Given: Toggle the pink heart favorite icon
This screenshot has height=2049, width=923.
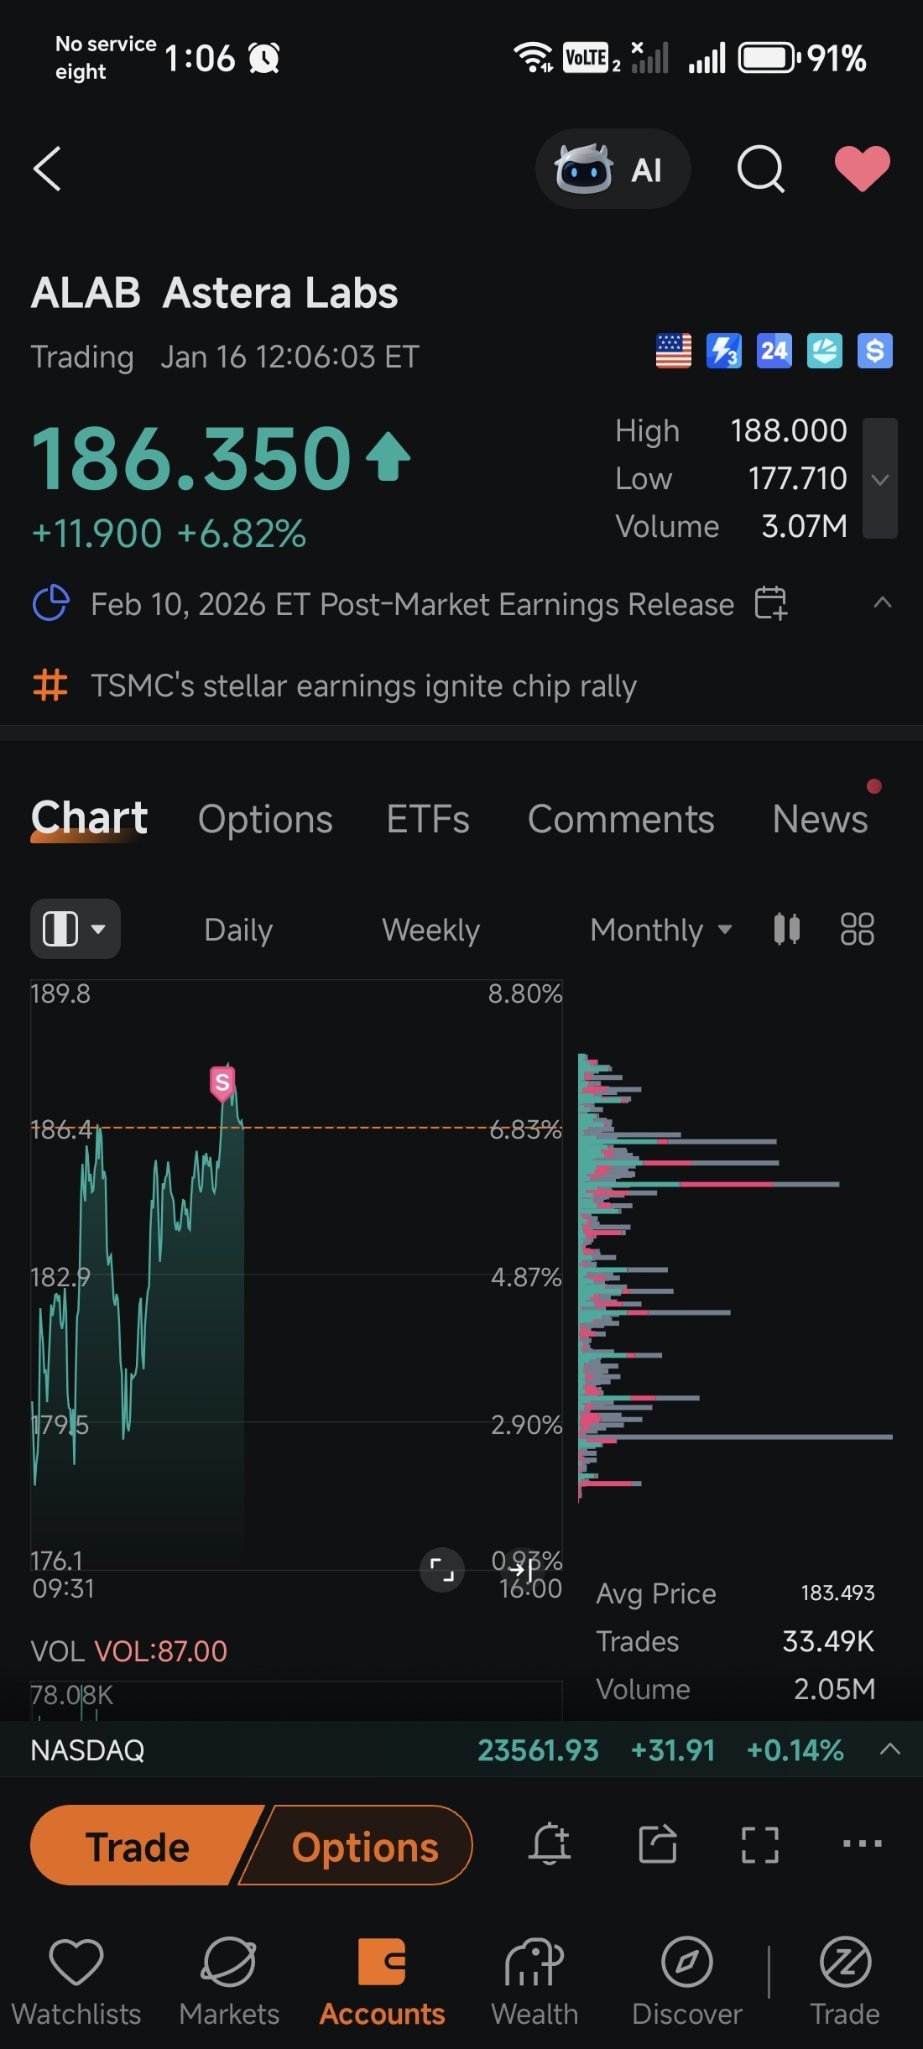Looking at the screenshot, I should click(x=862, y=168).
